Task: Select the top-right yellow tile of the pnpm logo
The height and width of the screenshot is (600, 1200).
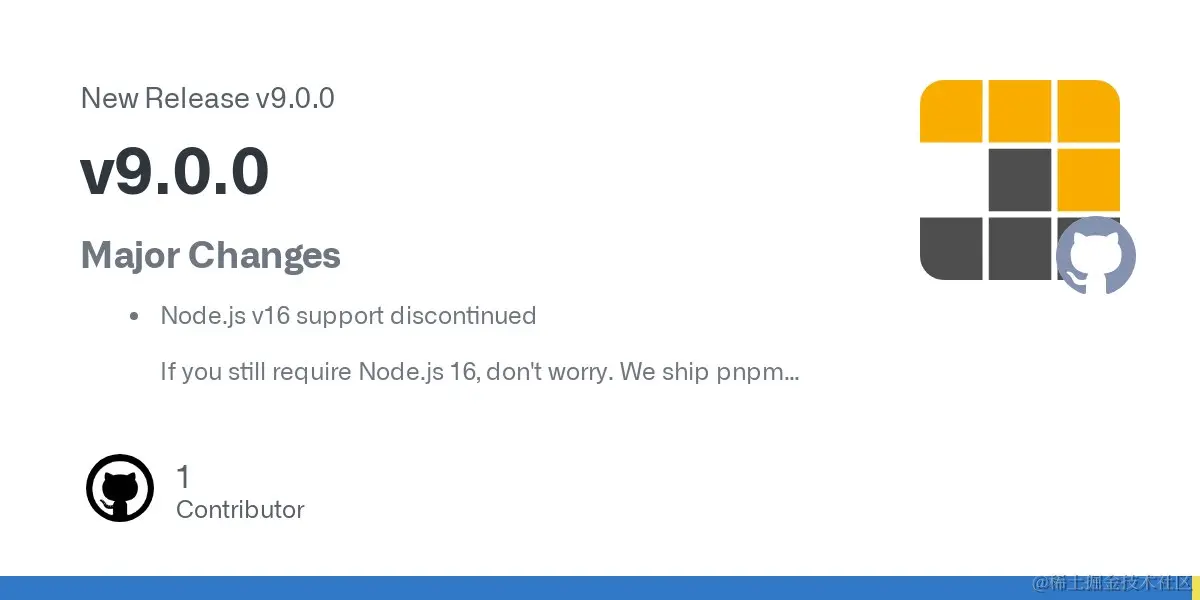Action: coord(1088,111)
